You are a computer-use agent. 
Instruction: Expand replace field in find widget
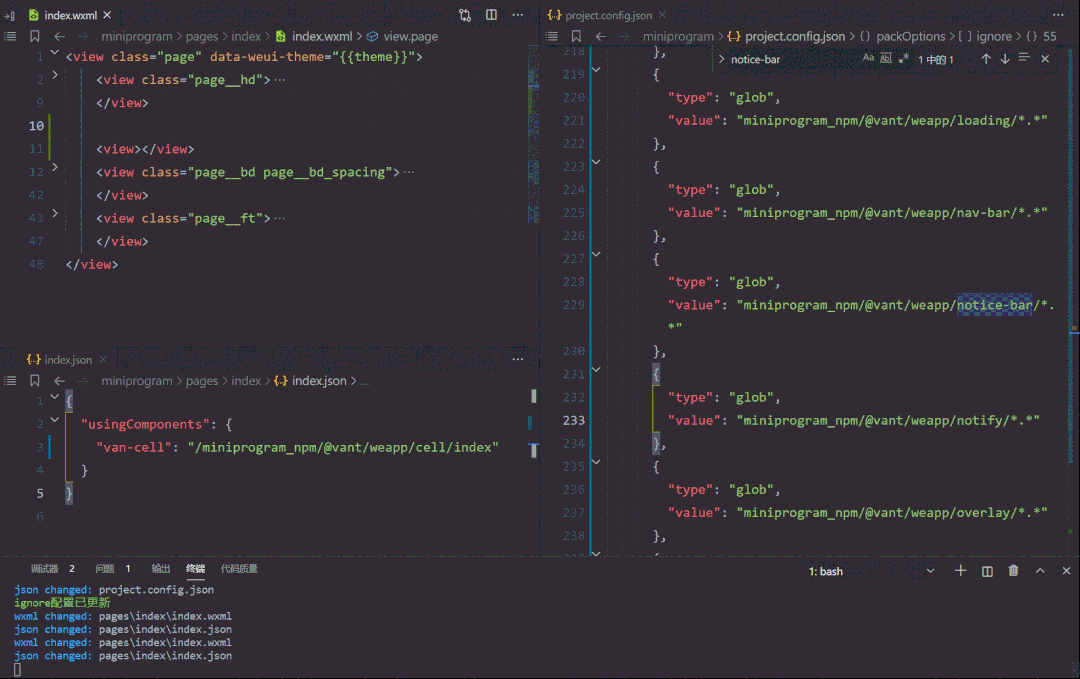click(721, 59)
